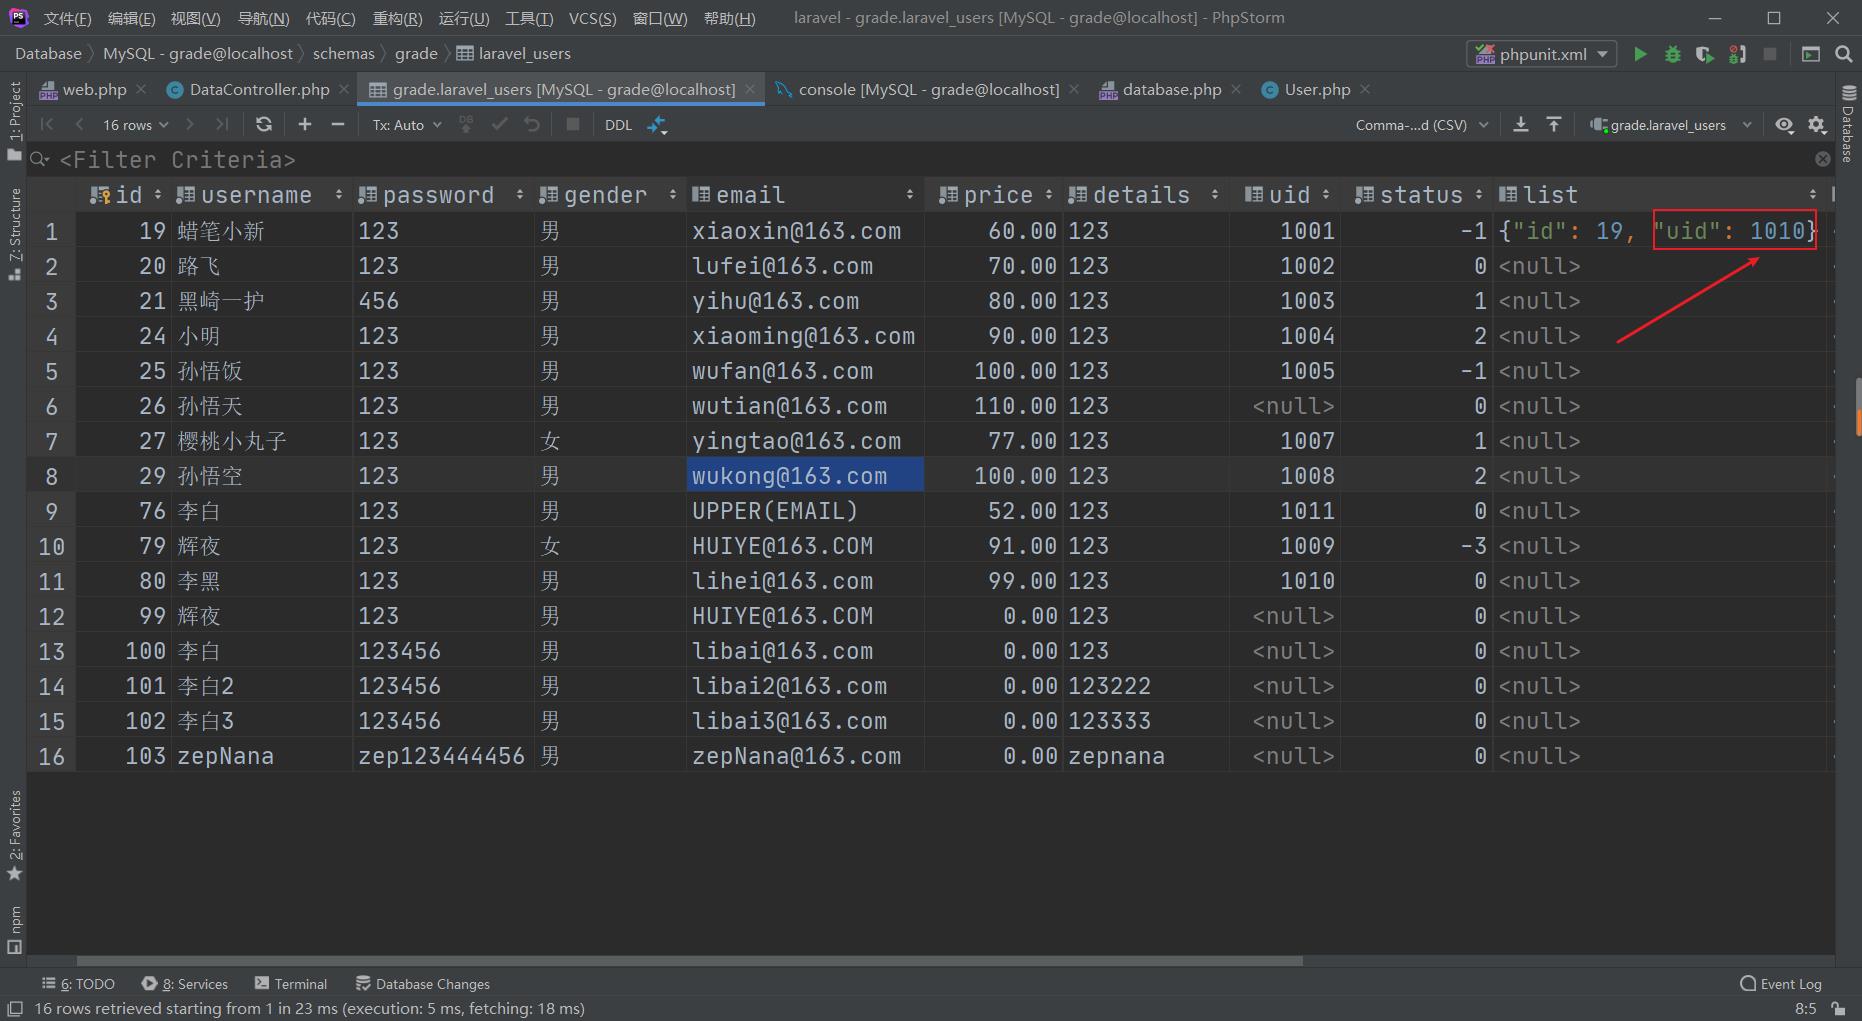Open the 重构(R) menu
Viewport: 1862px width, 1021px height.
coord(397,18)
